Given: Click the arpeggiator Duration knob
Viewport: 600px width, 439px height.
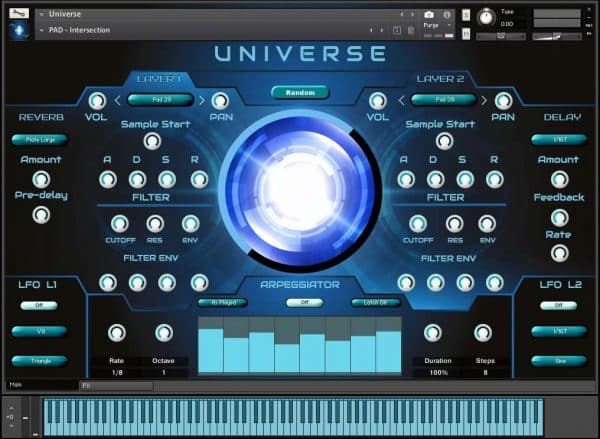Looking at the screenshot, I should point(433,333).
